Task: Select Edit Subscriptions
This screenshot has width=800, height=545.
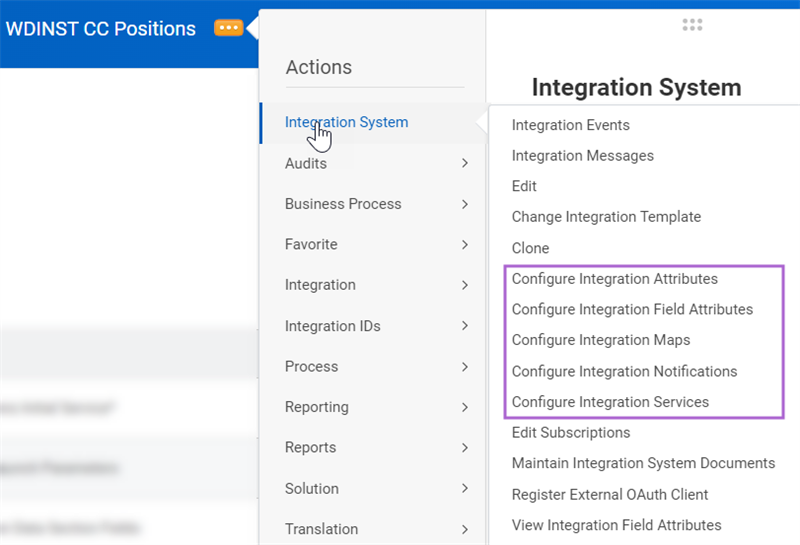Action: tap(571, 433)
